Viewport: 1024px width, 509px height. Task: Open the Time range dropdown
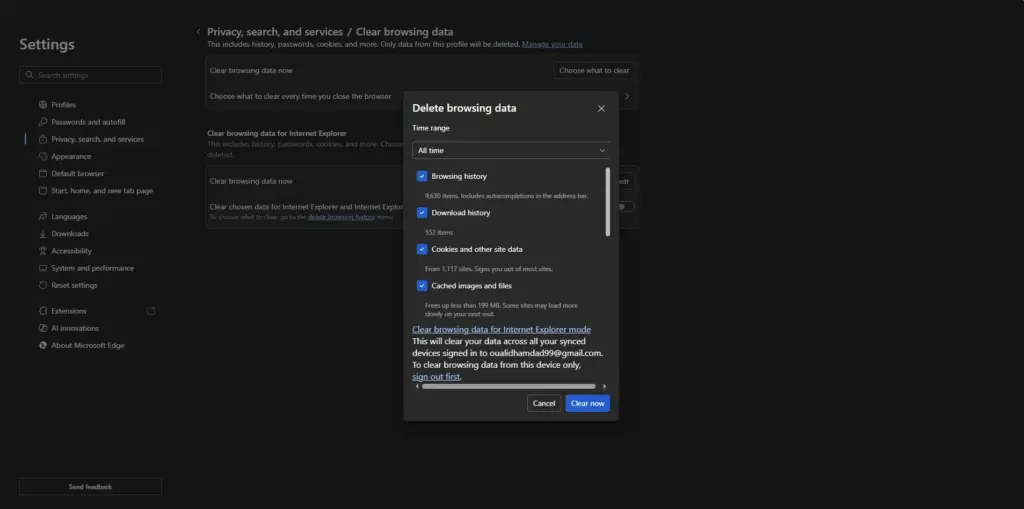tap(511, 150)
